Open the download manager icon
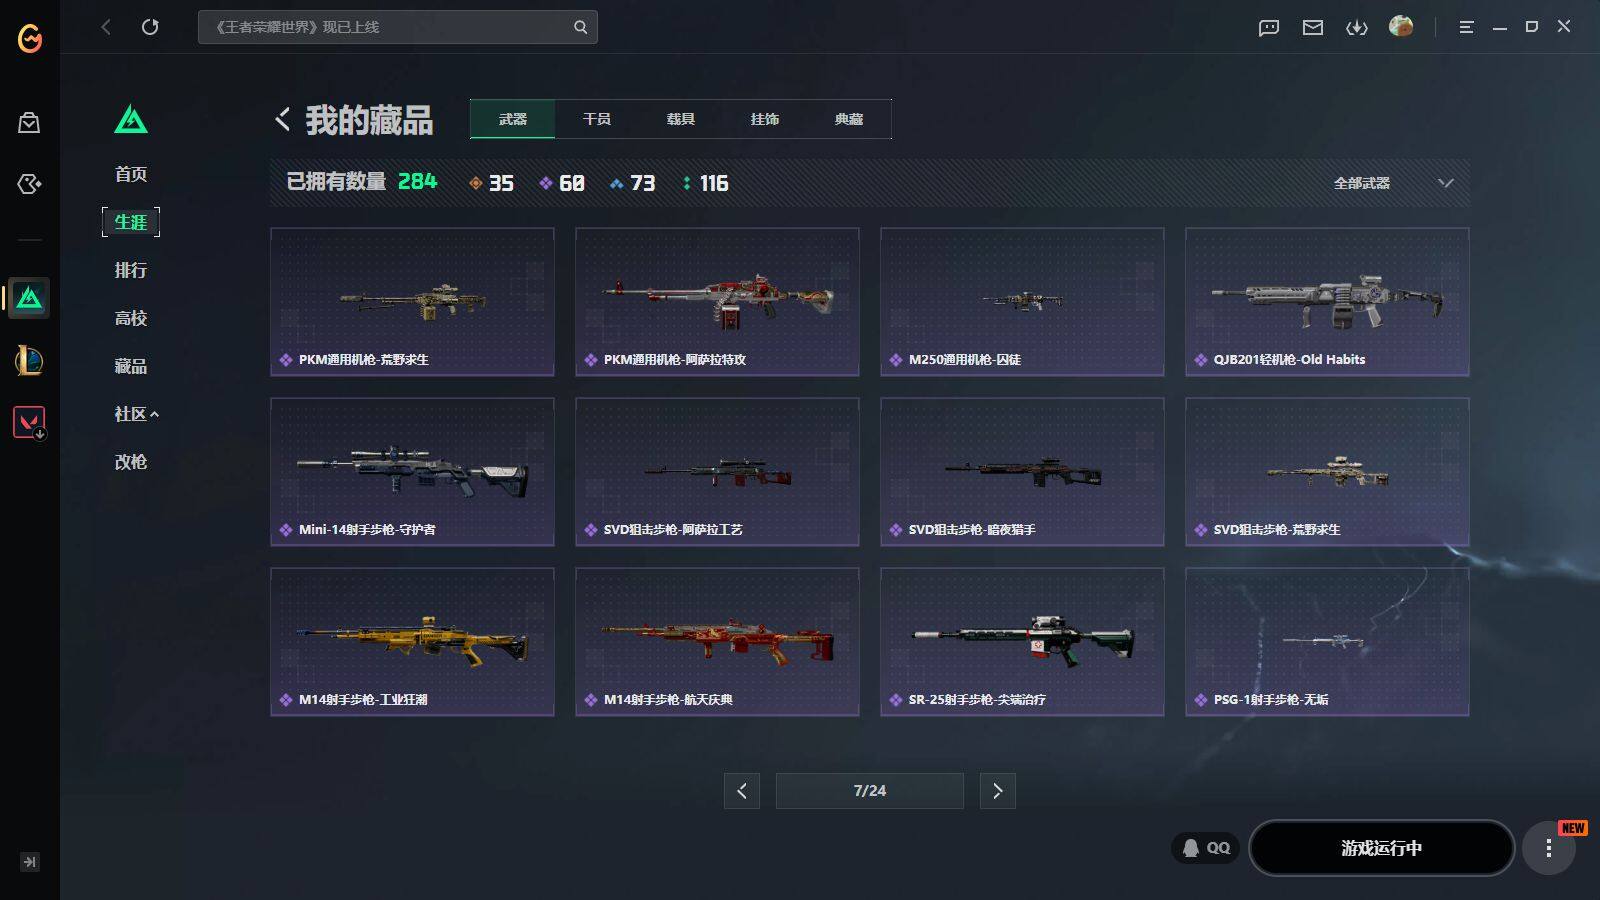The image size is (1600, 900). point(1357,28)
